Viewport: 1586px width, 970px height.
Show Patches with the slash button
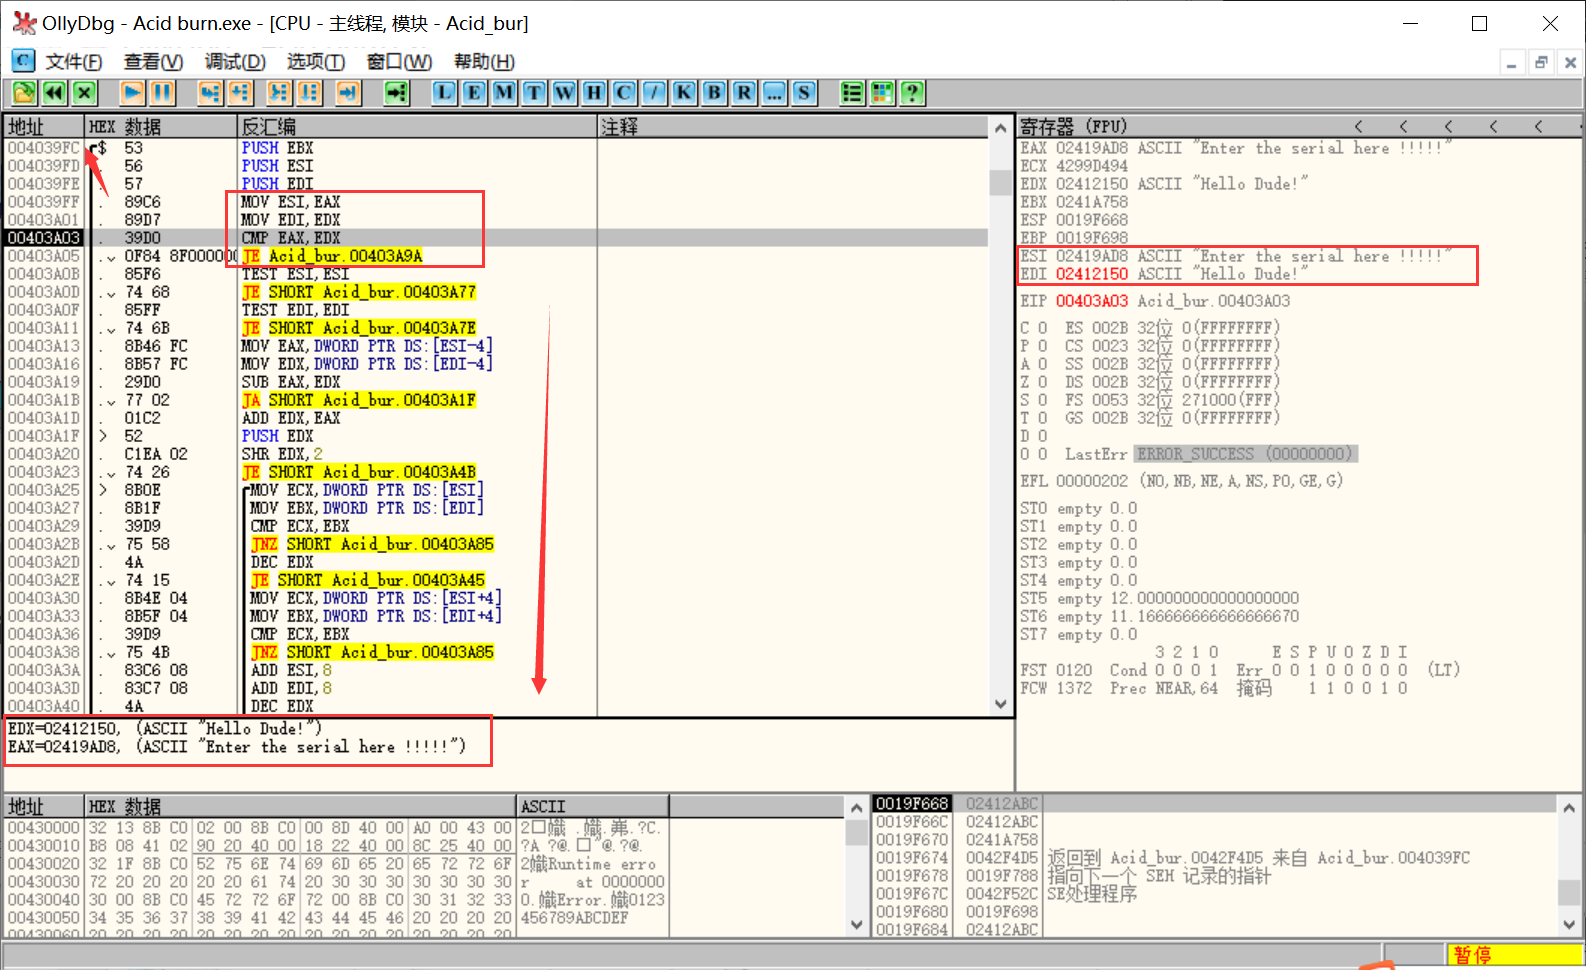(x=654, y=93)
